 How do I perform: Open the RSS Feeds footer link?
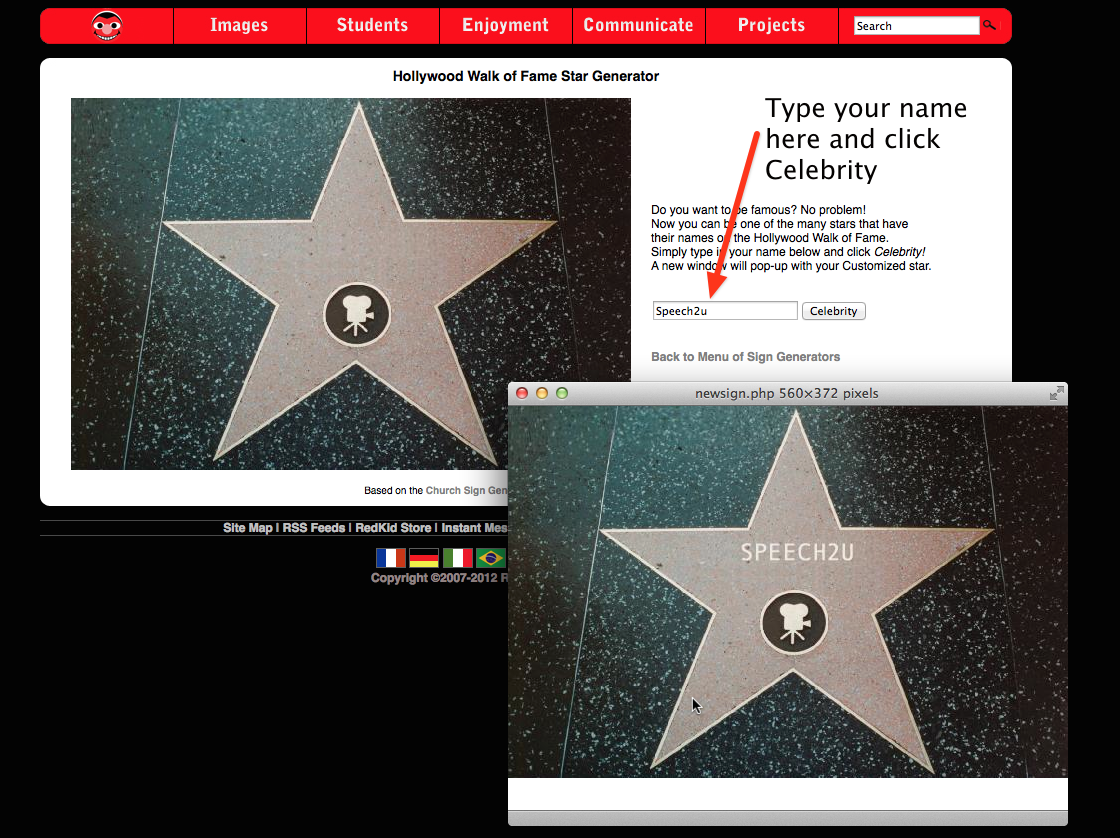point(314,528)
